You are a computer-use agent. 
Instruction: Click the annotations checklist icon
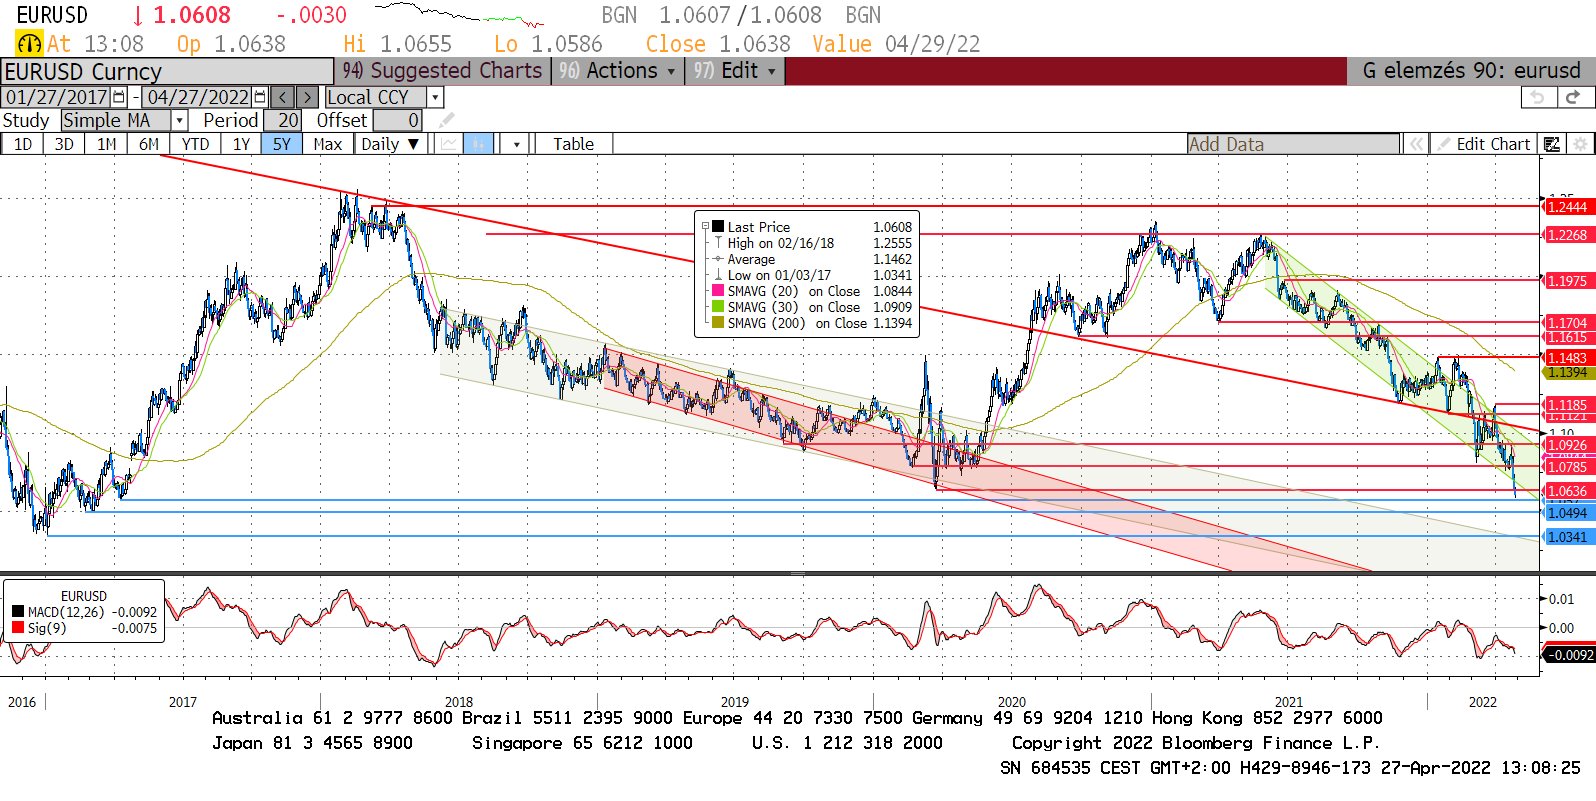point(1552,144)
